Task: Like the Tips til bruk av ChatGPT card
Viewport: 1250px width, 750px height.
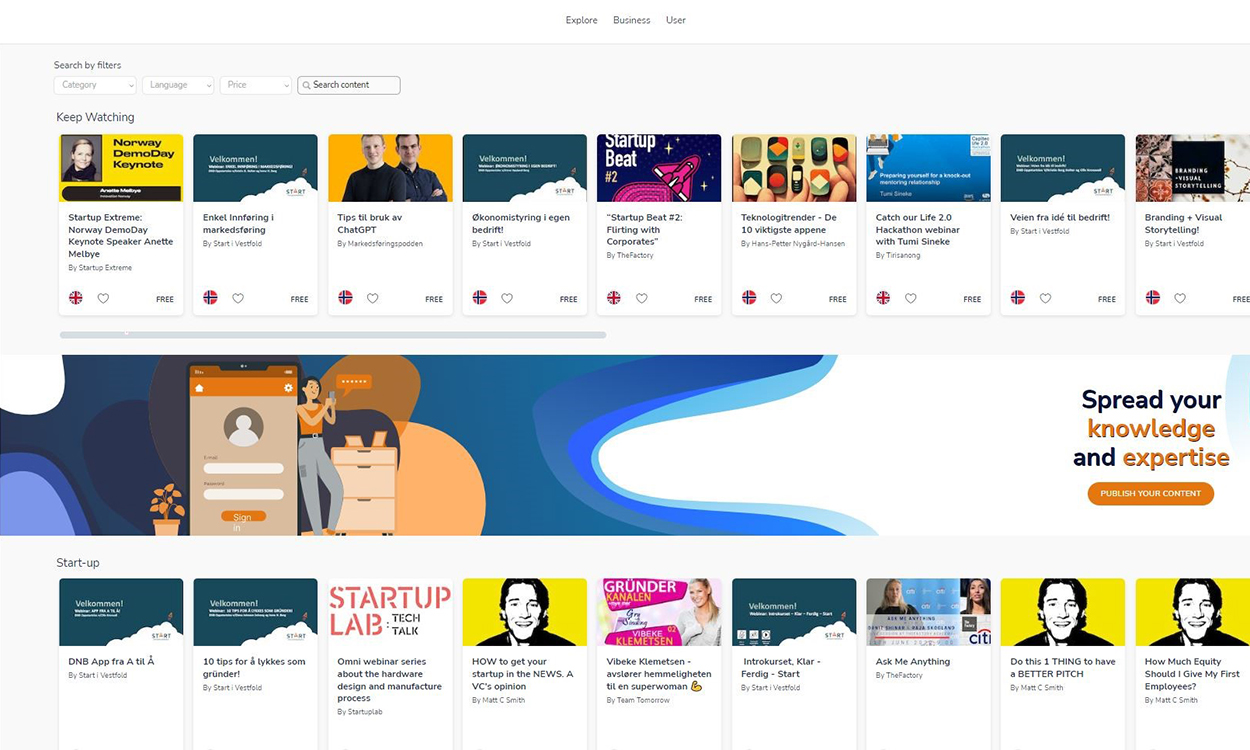Action: tap(372, 298)
